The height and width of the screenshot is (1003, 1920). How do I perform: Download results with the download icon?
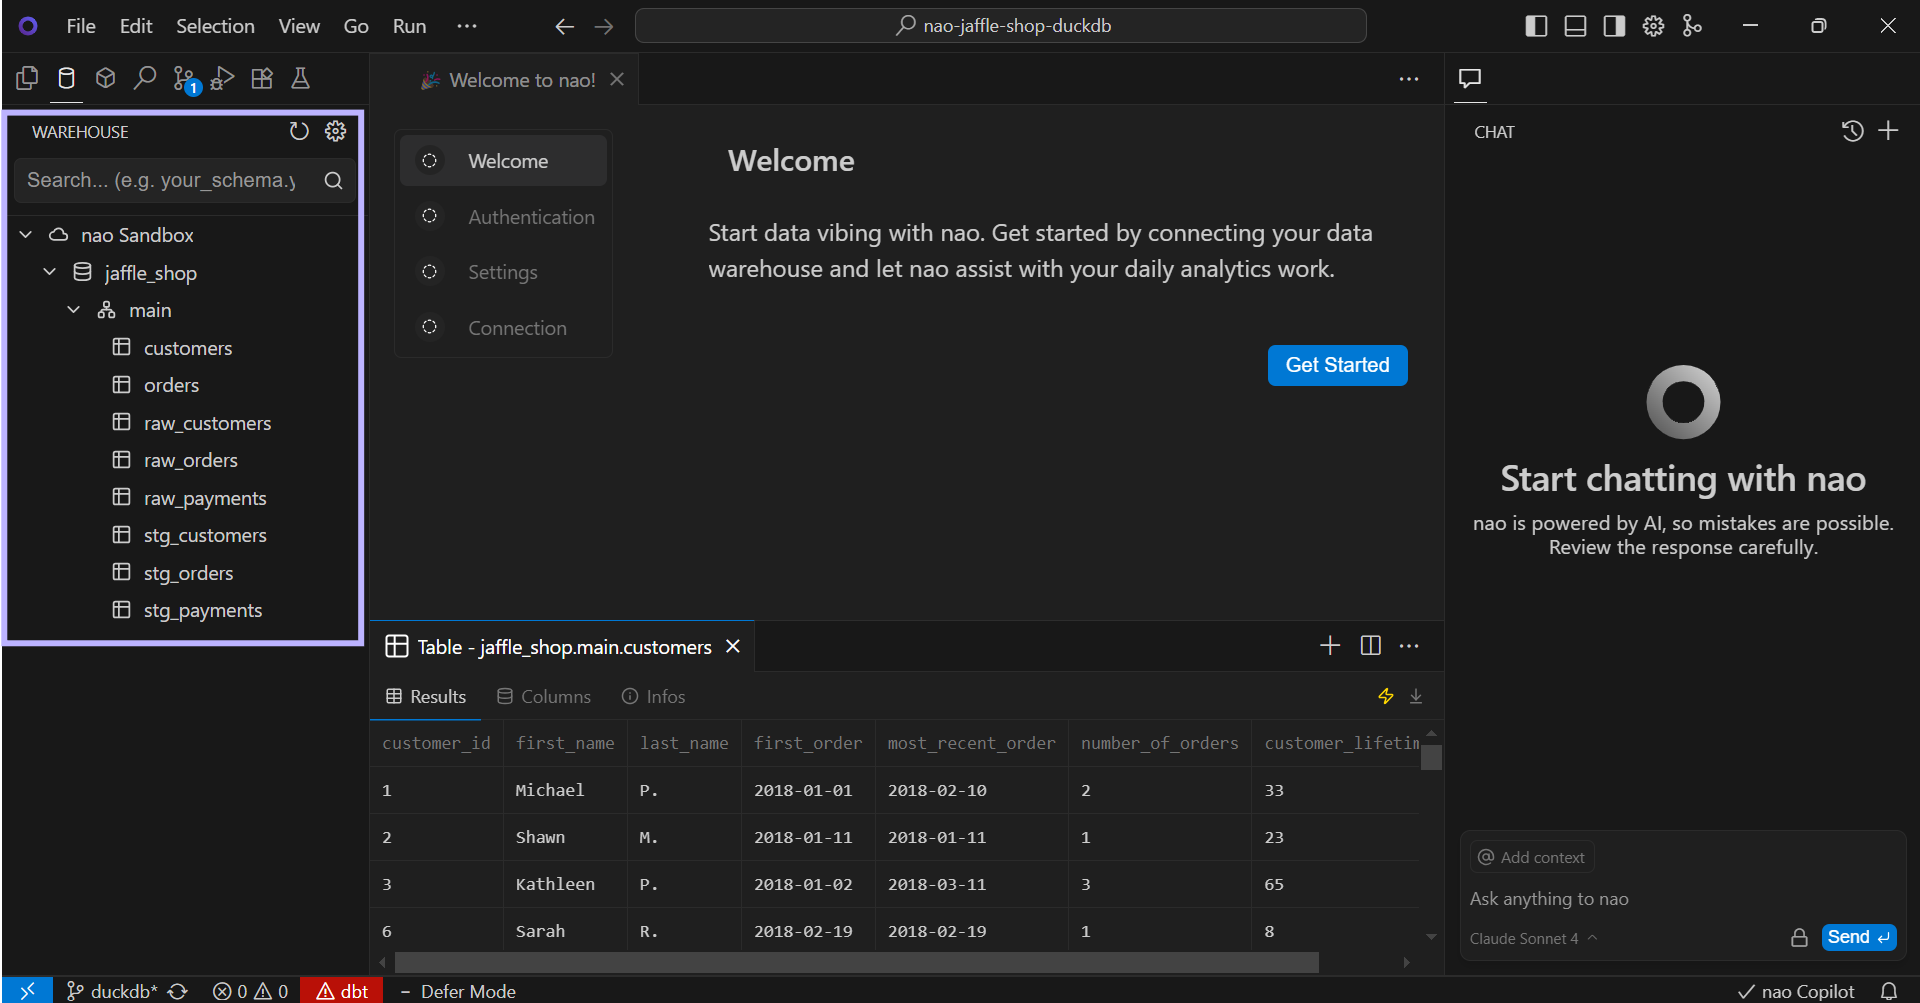coord(1416,696)
